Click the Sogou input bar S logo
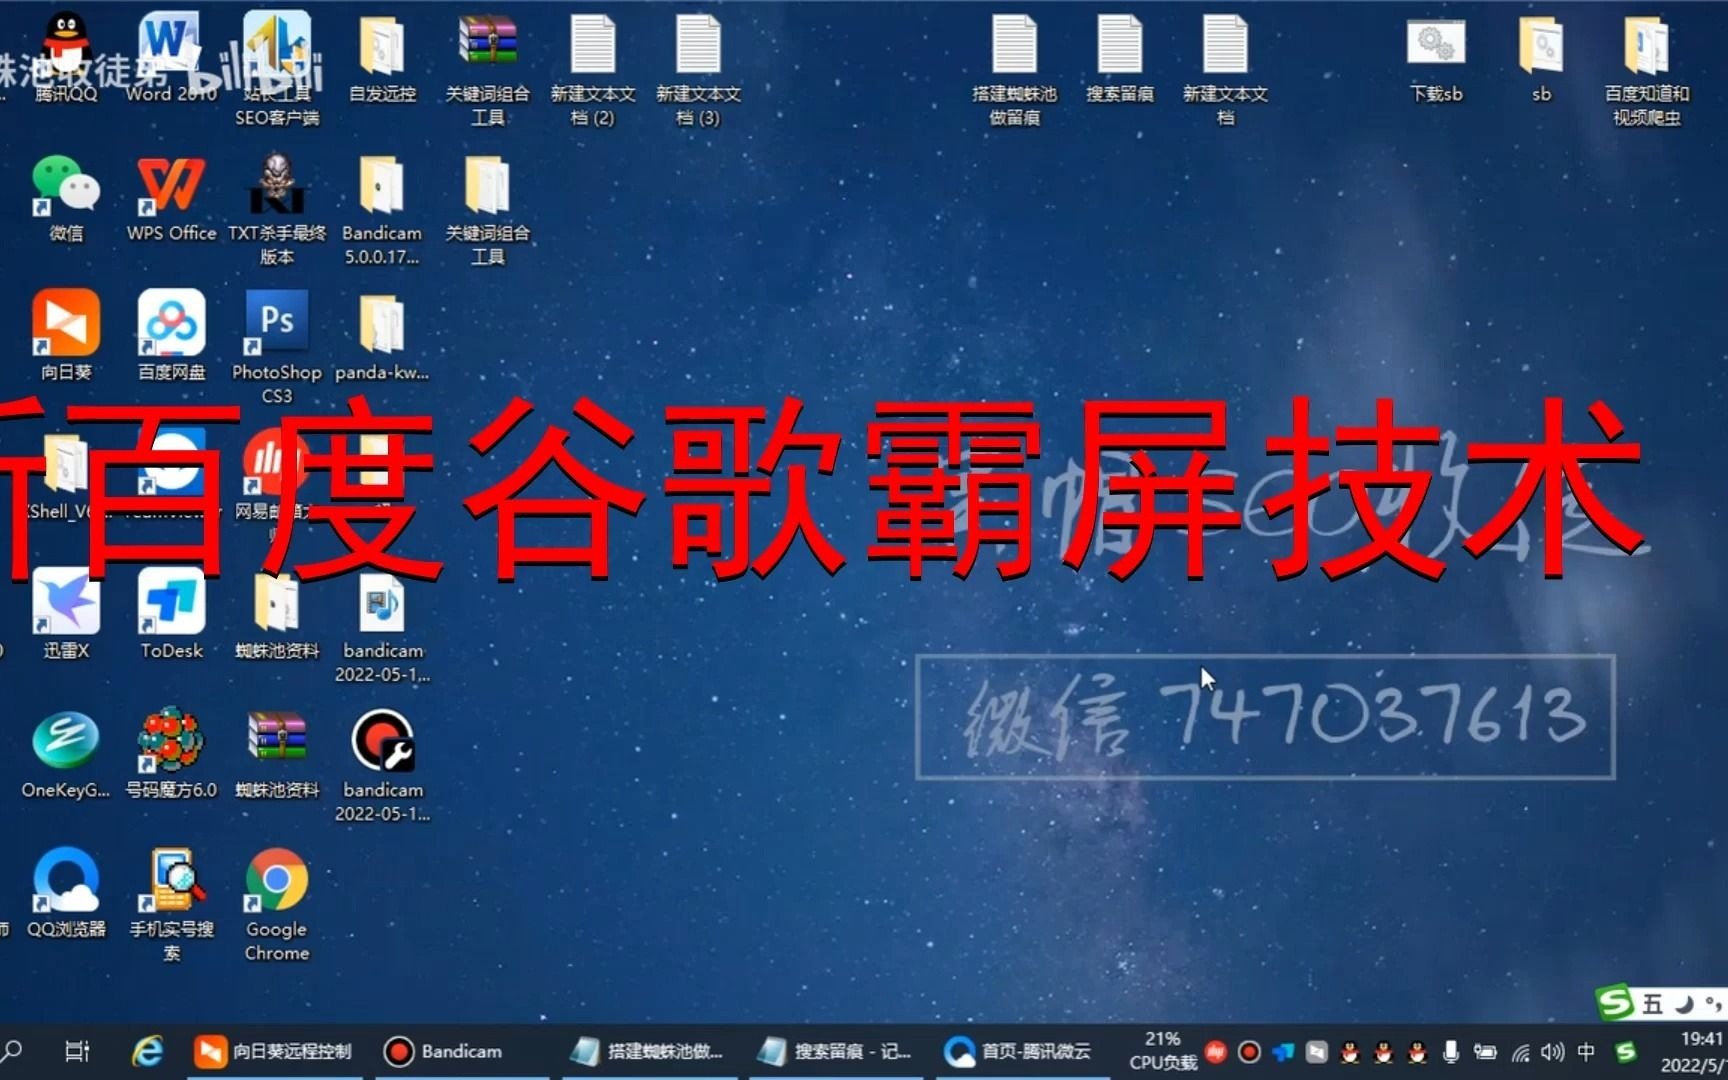Screen dimensions: 1728x1080 pyautogui.click(x=1615, y=1002)
